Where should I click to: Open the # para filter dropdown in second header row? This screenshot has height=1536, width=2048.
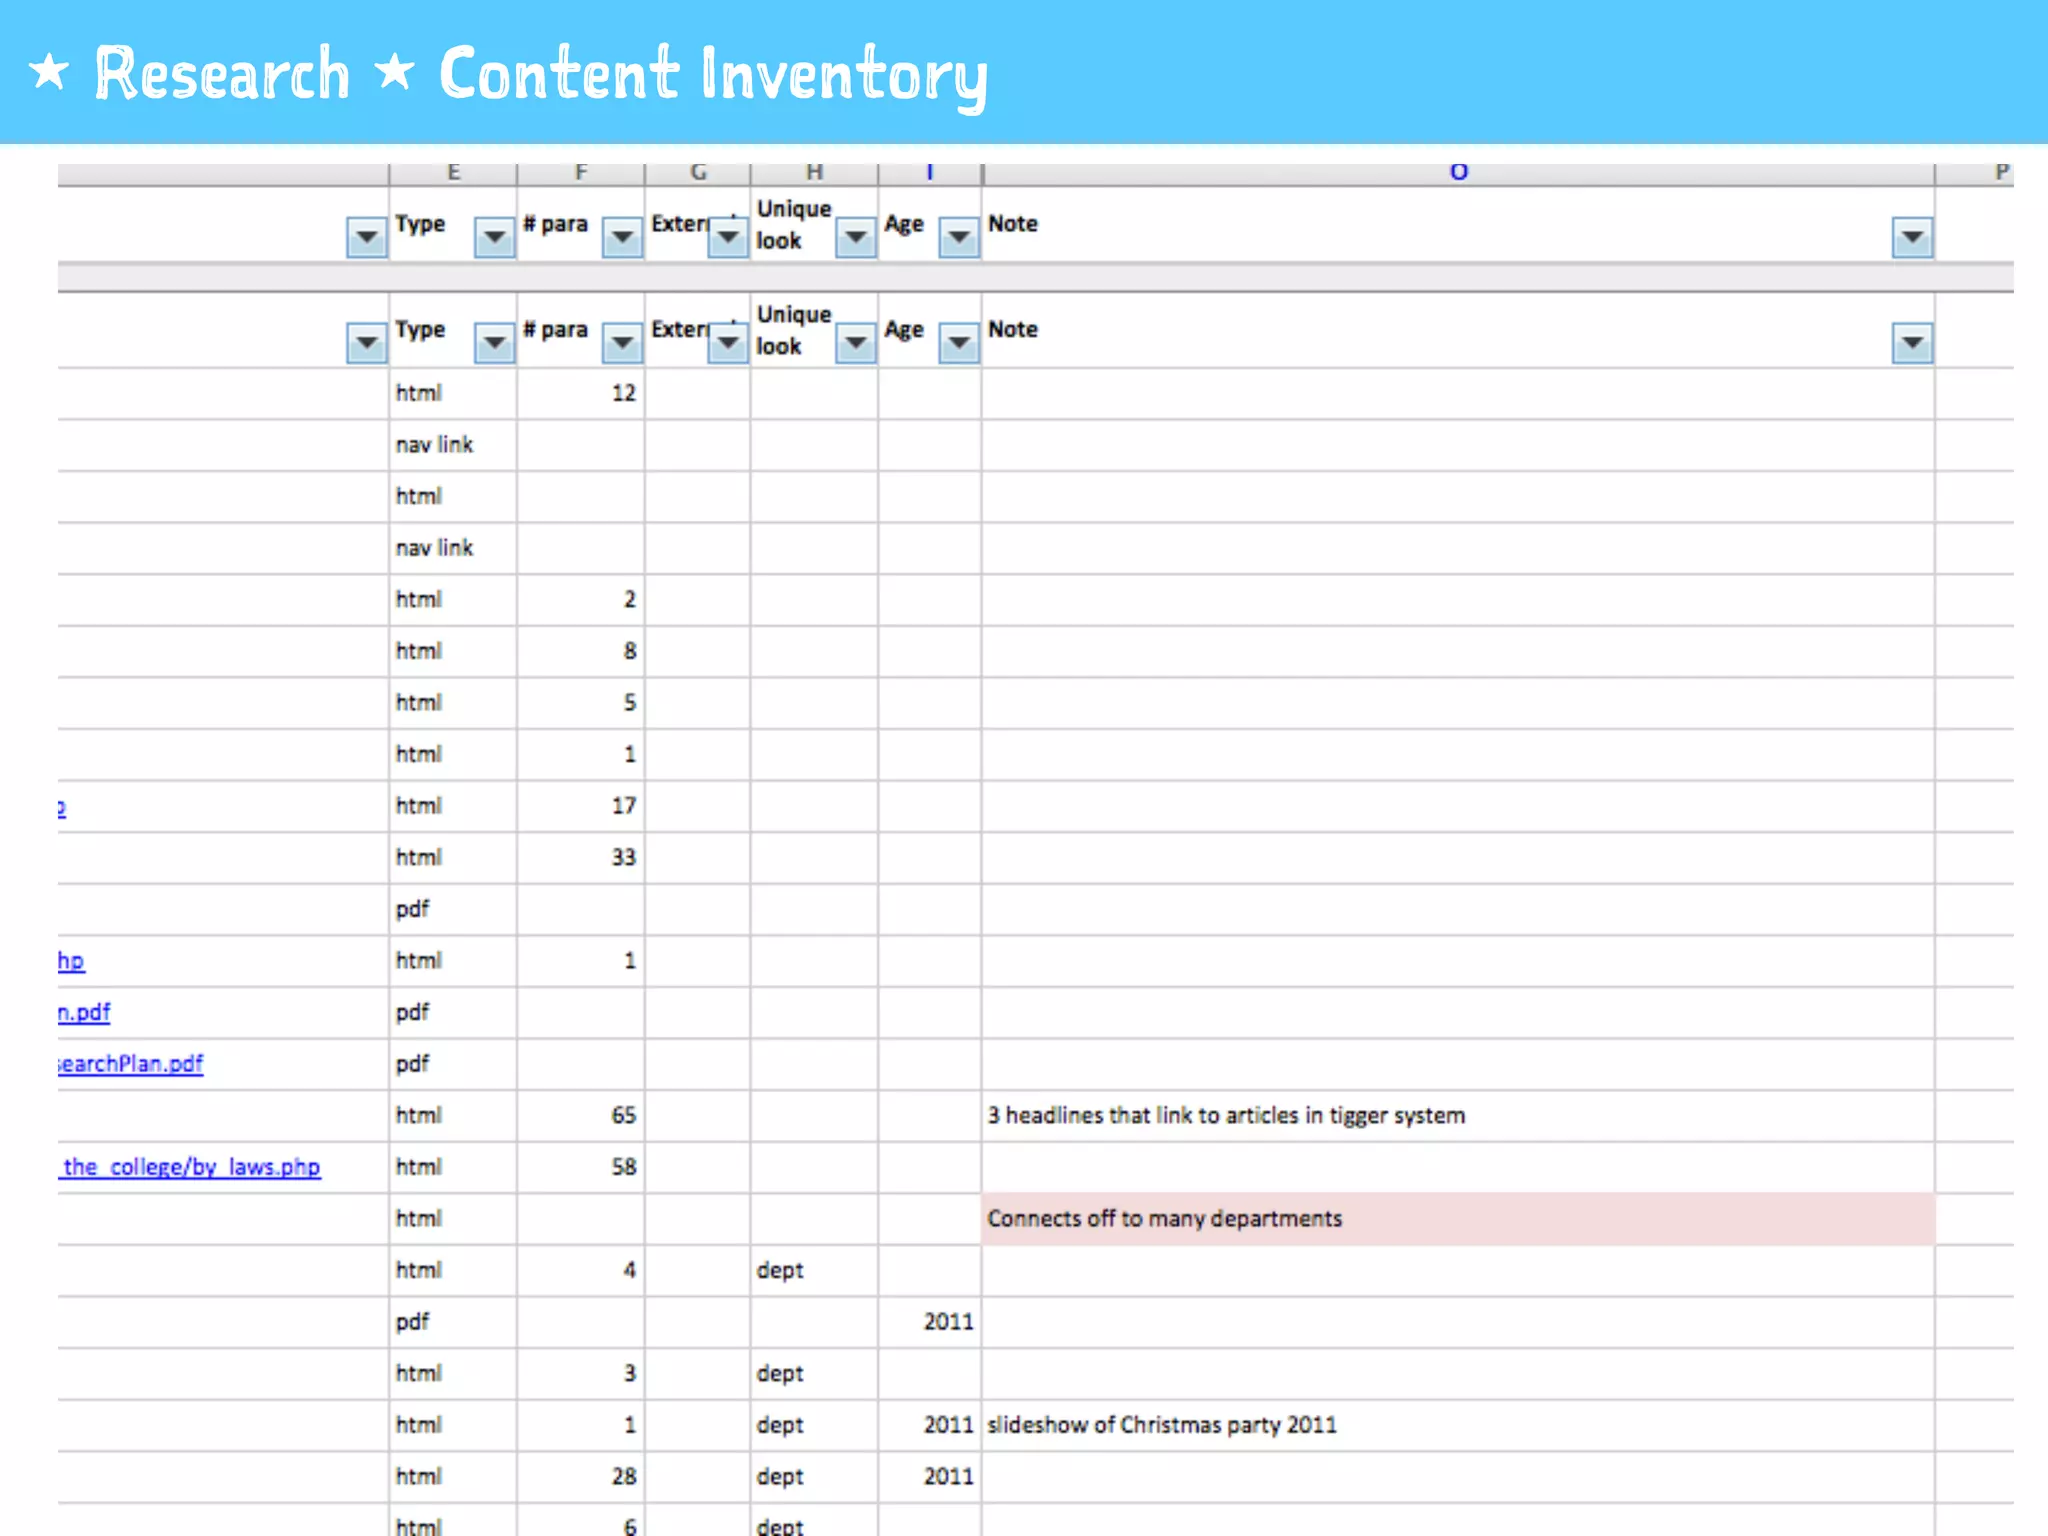pos(622,343)
